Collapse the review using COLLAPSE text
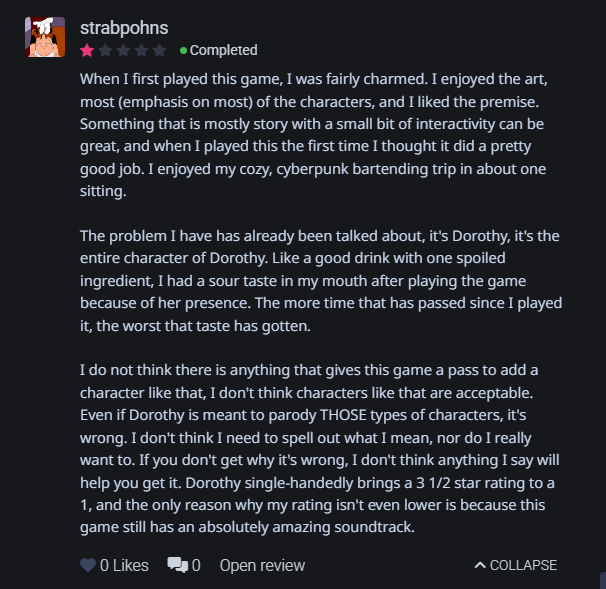This screenshot has width=606, height=589. pyautogui.click(x=523, y=565)
